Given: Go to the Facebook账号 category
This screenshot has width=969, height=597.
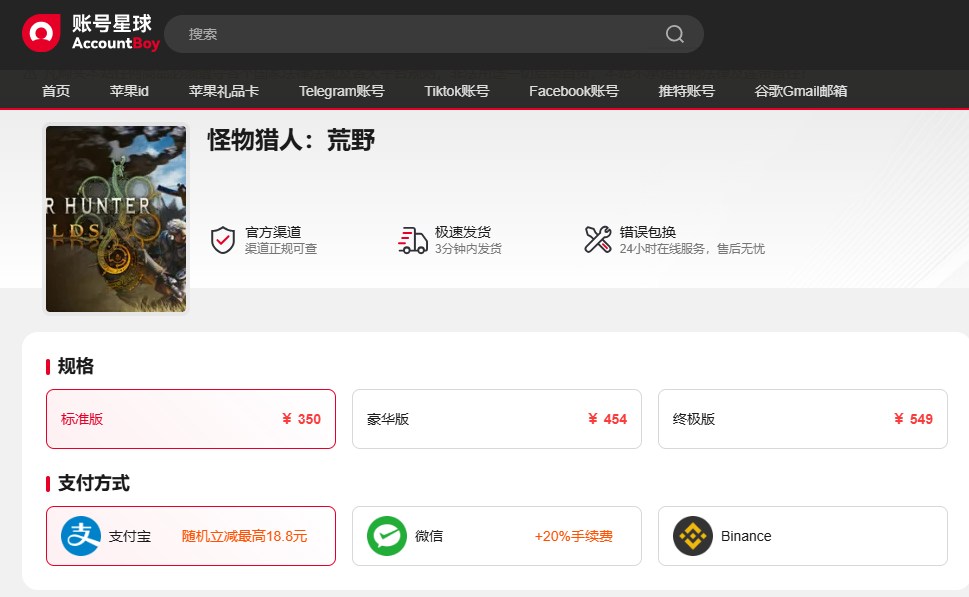Looking at the screenshot, I should [573, 91].
